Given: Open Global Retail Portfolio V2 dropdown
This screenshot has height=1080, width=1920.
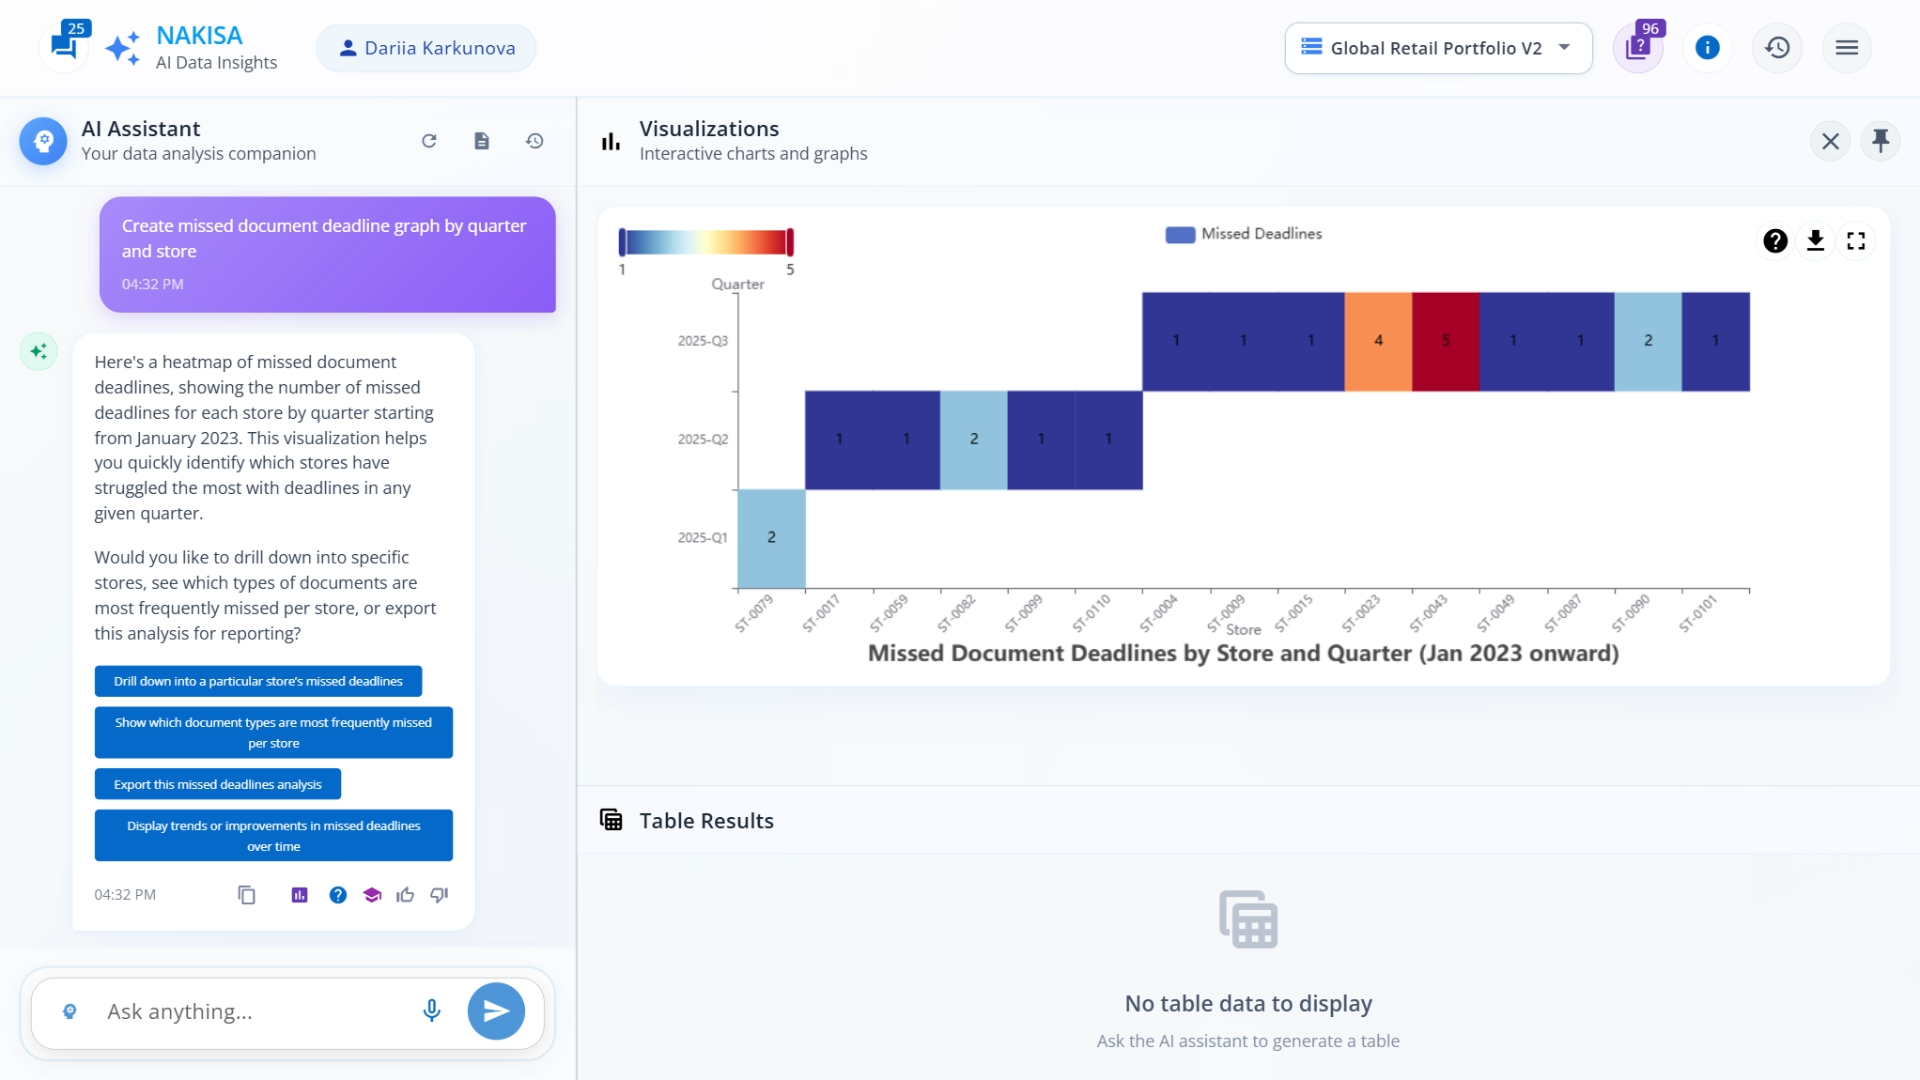Looking at the screenshot, I should [x=1437, y=48].
